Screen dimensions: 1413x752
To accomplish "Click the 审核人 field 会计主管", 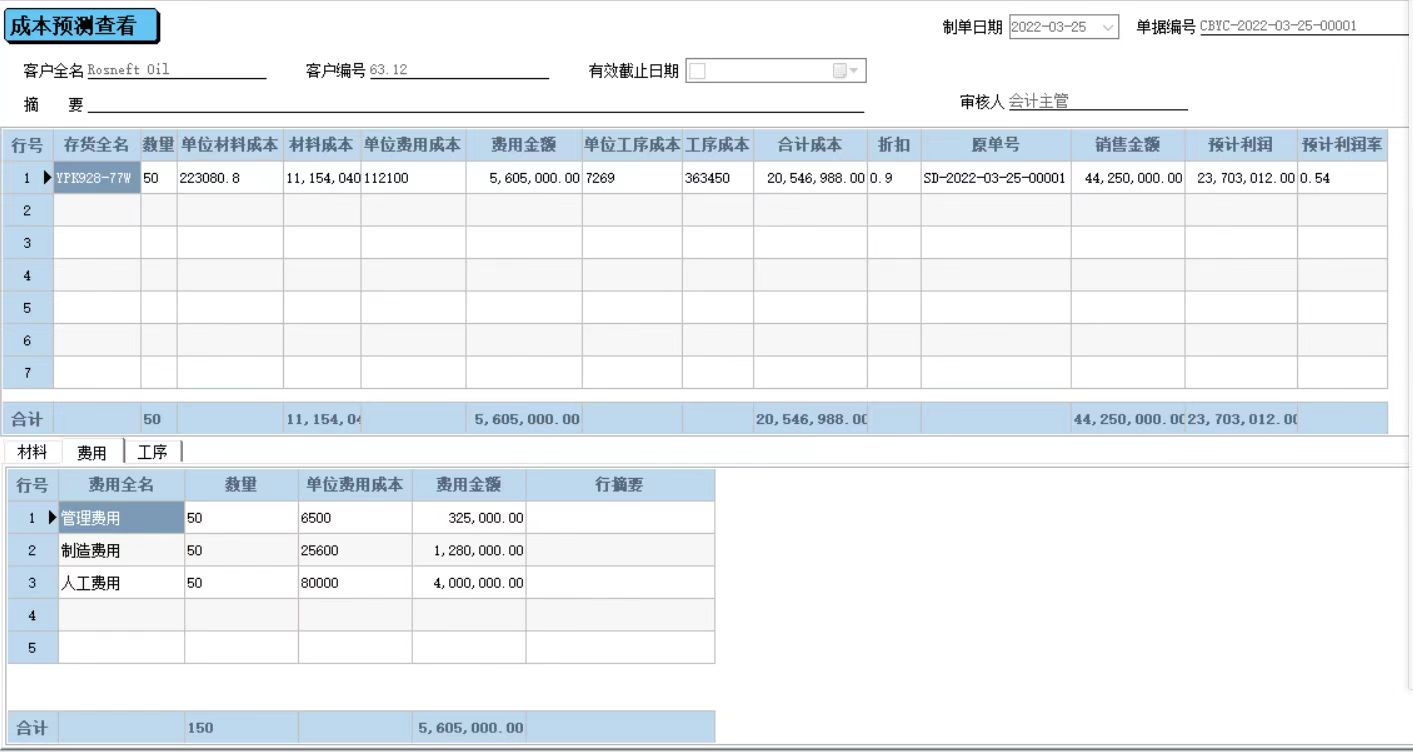I will (x=1096, y=102).
